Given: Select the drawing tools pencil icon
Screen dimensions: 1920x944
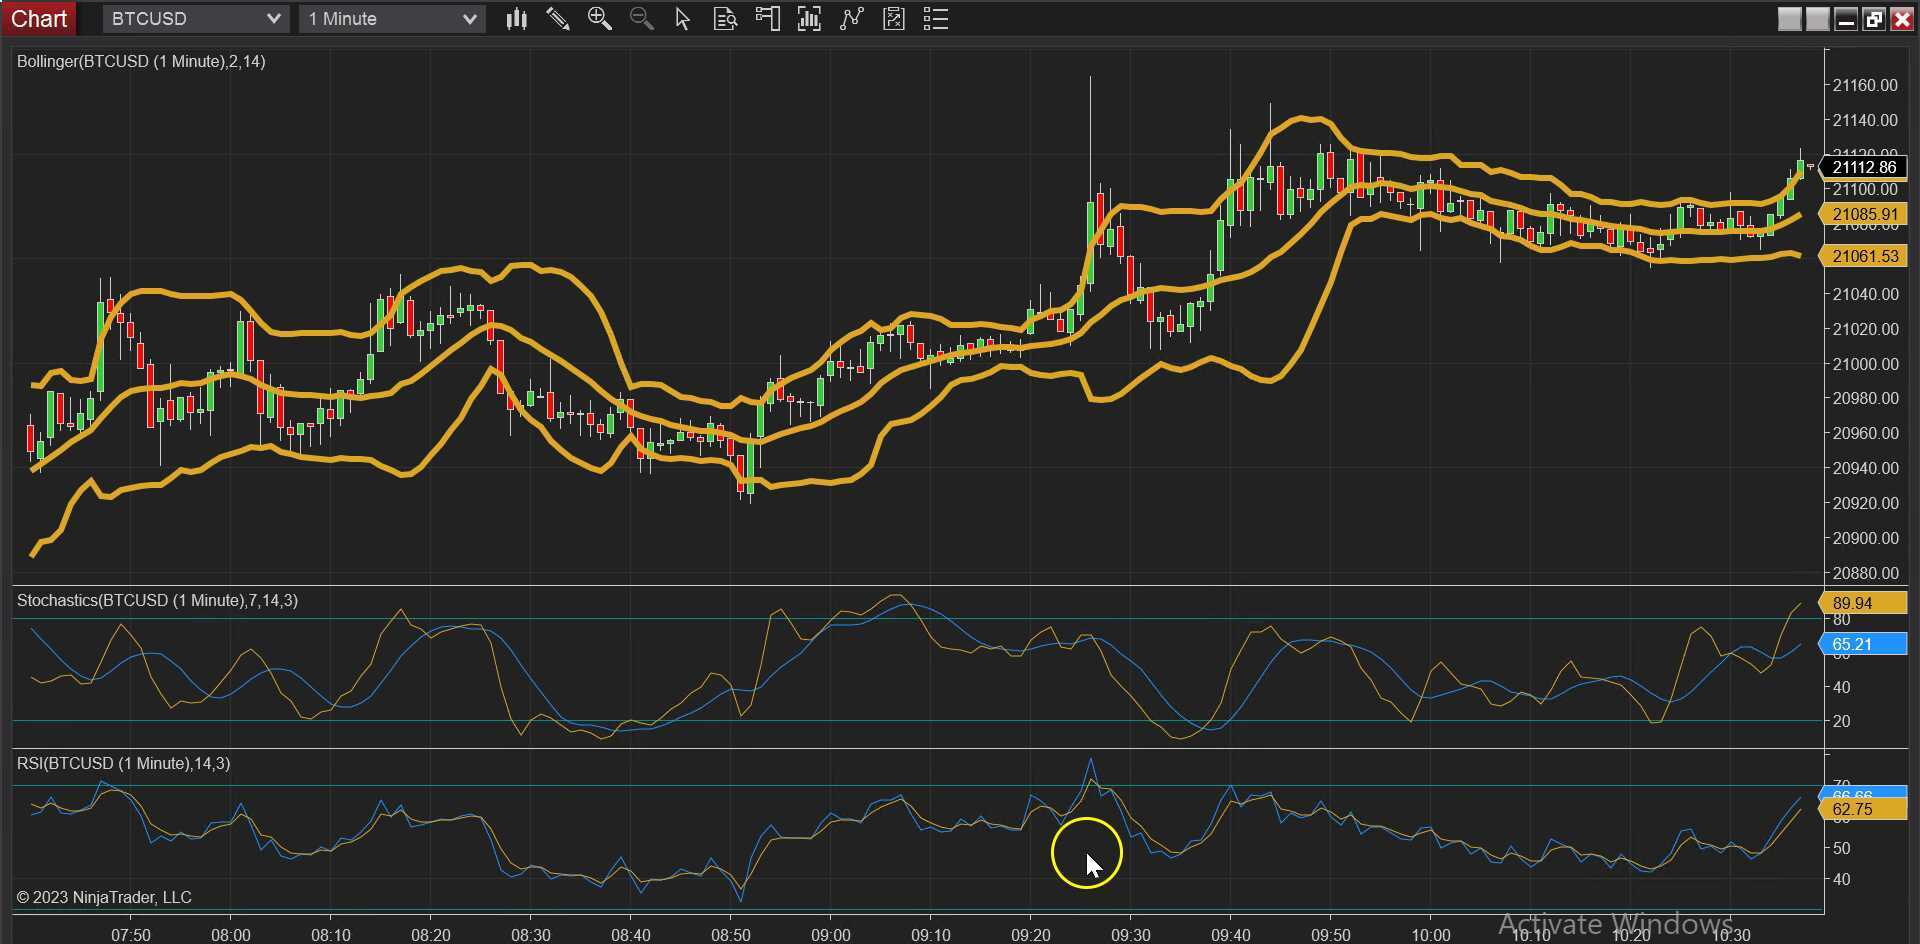Looking at the screenshot, I should pos(558,19).
